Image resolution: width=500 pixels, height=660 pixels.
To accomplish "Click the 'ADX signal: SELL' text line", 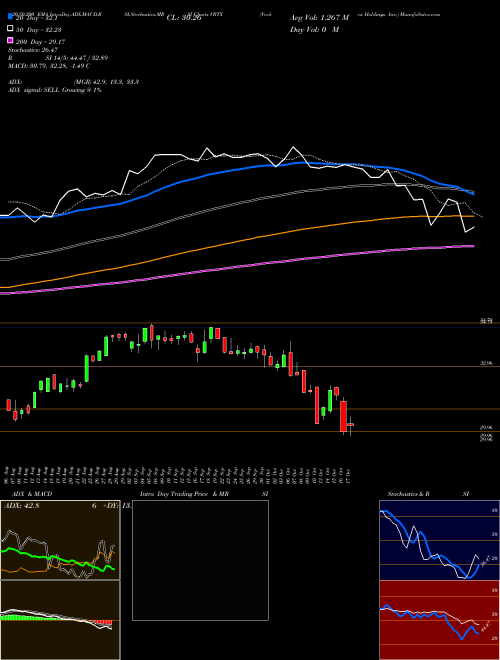I will (55, 90).
